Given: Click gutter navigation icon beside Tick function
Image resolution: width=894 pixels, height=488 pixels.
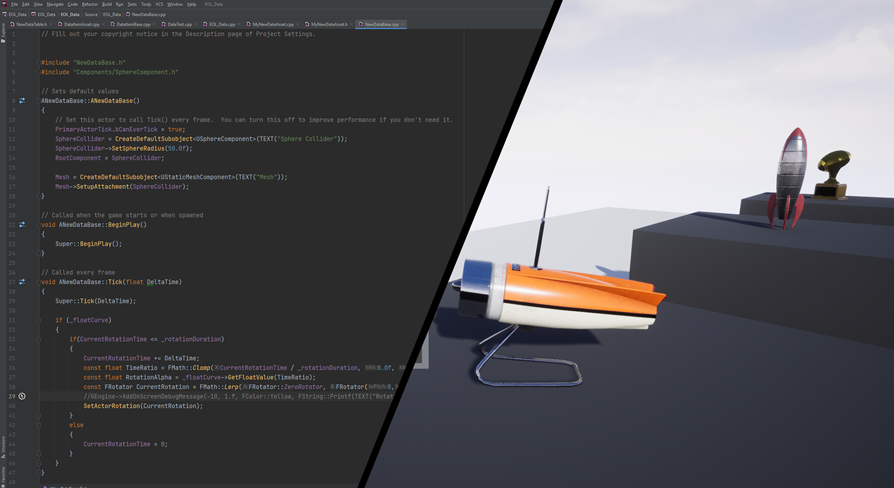Looking at the screenshot, I should [x=22, y=282].
